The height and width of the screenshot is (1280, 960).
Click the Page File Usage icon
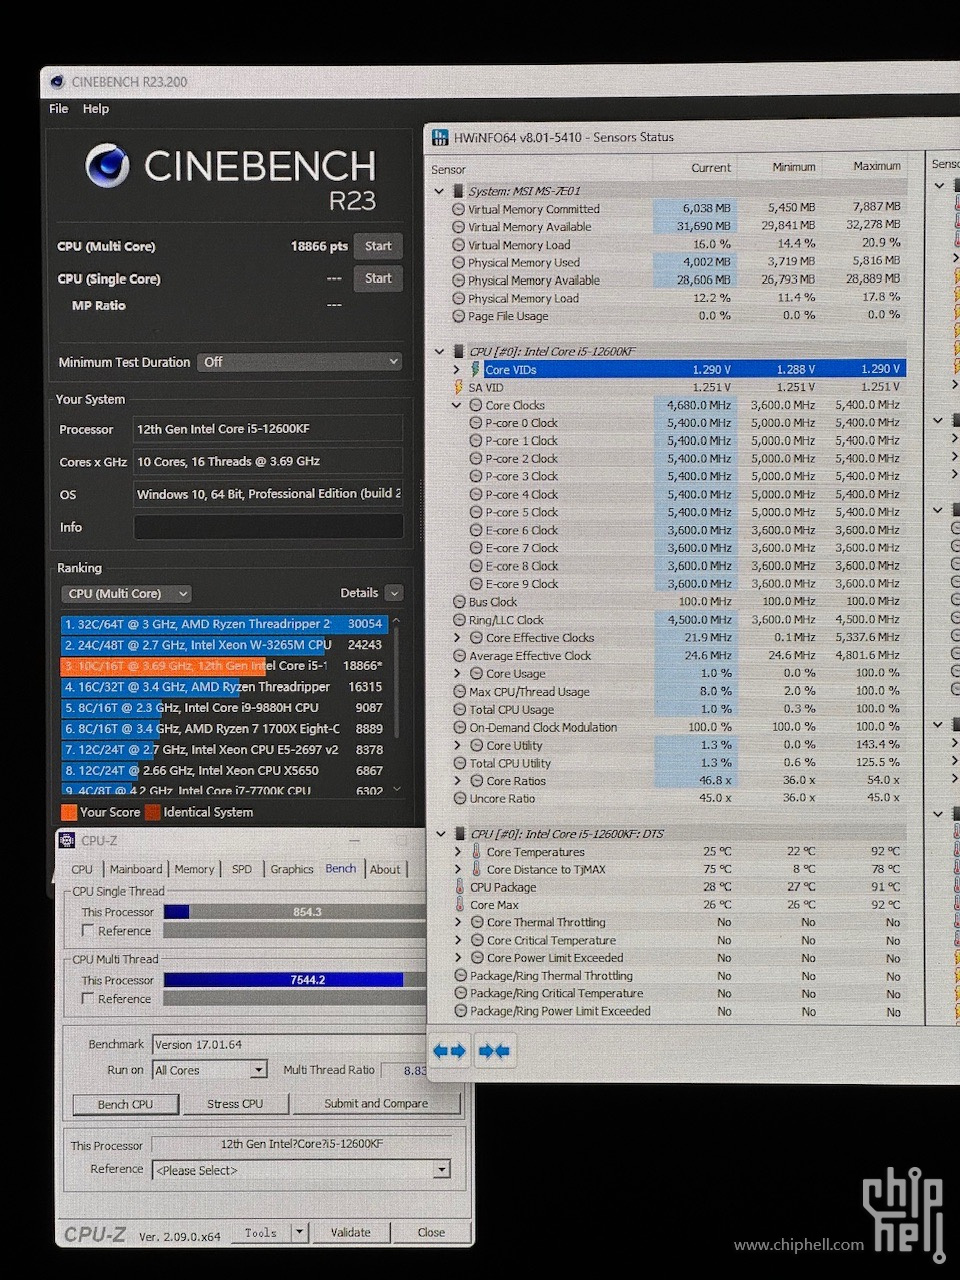click(458, 316)
